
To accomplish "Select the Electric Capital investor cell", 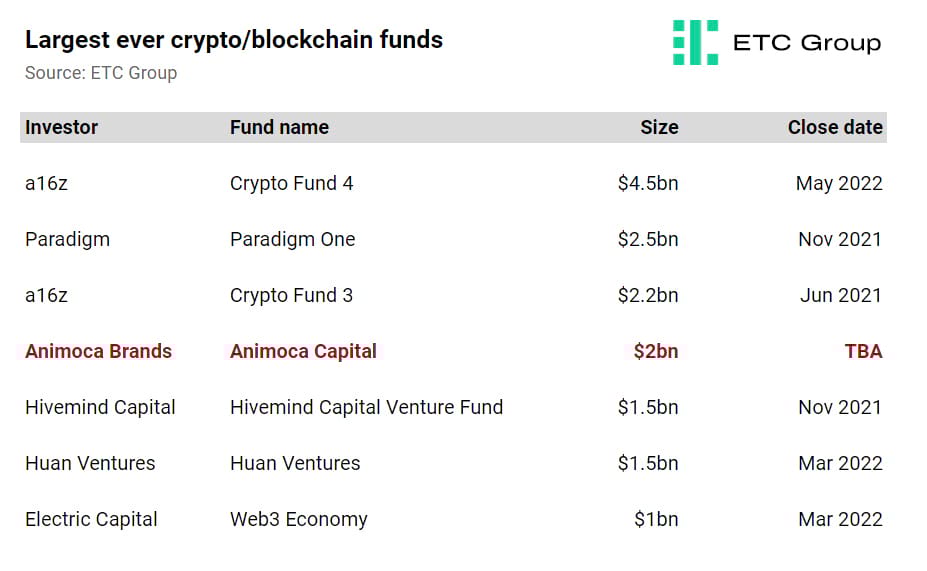I will [91, 519].
